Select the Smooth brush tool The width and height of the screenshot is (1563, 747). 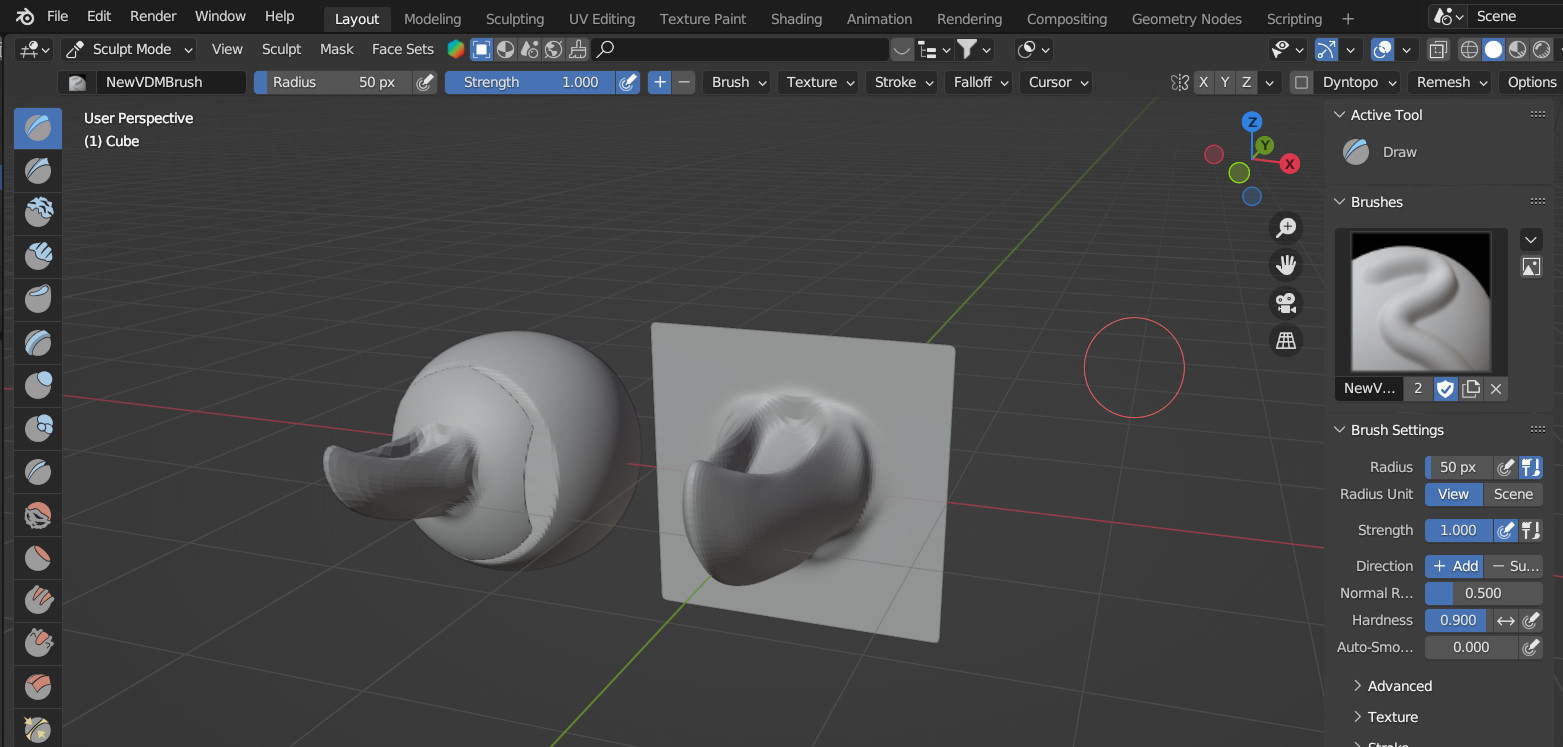click(38, 515)
